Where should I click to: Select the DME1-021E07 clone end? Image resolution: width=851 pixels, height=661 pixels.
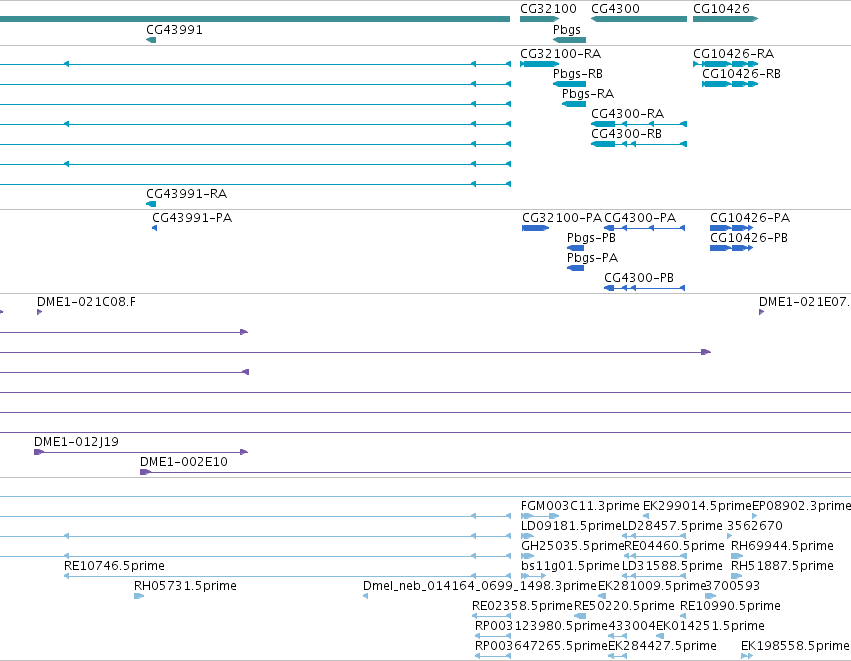point(761,312)
